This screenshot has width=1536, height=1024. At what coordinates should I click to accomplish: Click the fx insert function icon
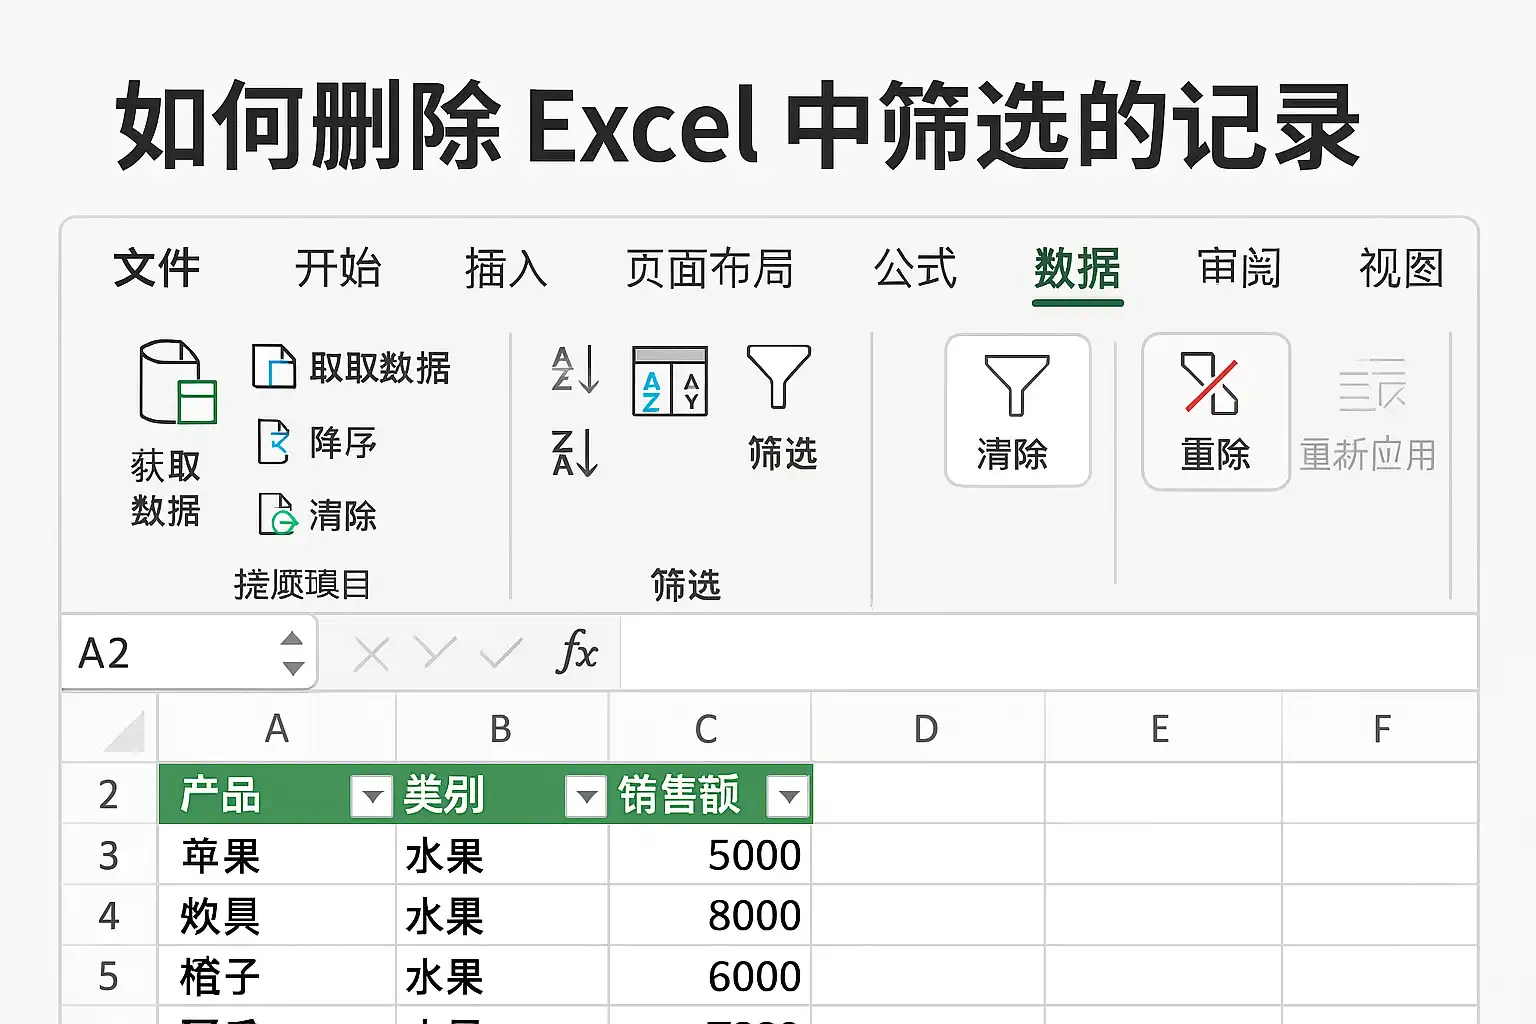[x=577, y=652]
